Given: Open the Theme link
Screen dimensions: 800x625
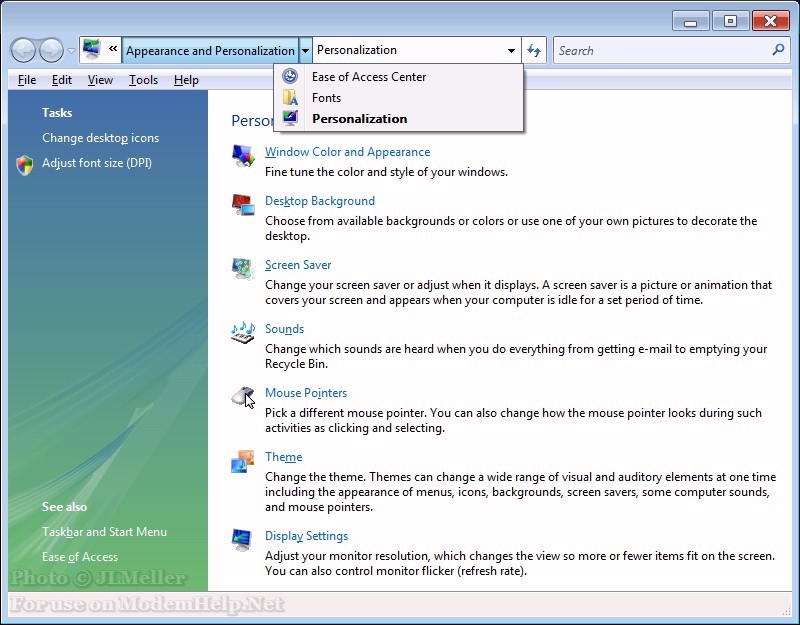Looking at the screenshot, I should [284, 457].
